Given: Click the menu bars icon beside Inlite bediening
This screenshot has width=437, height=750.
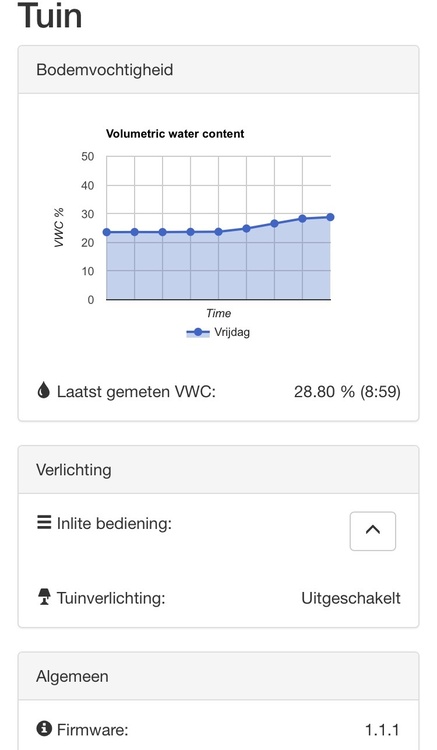Looking at the screenshot, I should (x=44, y=522).
